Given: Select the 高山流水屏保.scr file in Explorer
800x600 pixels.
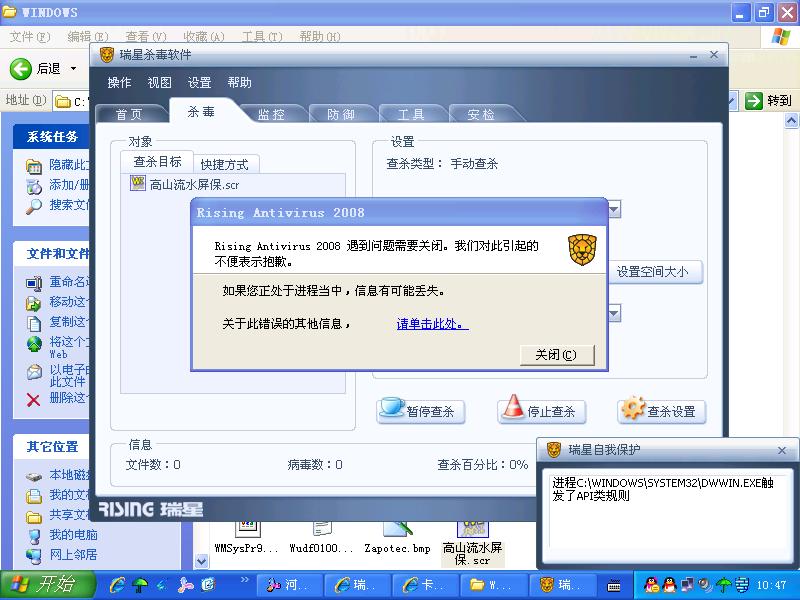Looking at the screenshot, I should click(472, 543).
